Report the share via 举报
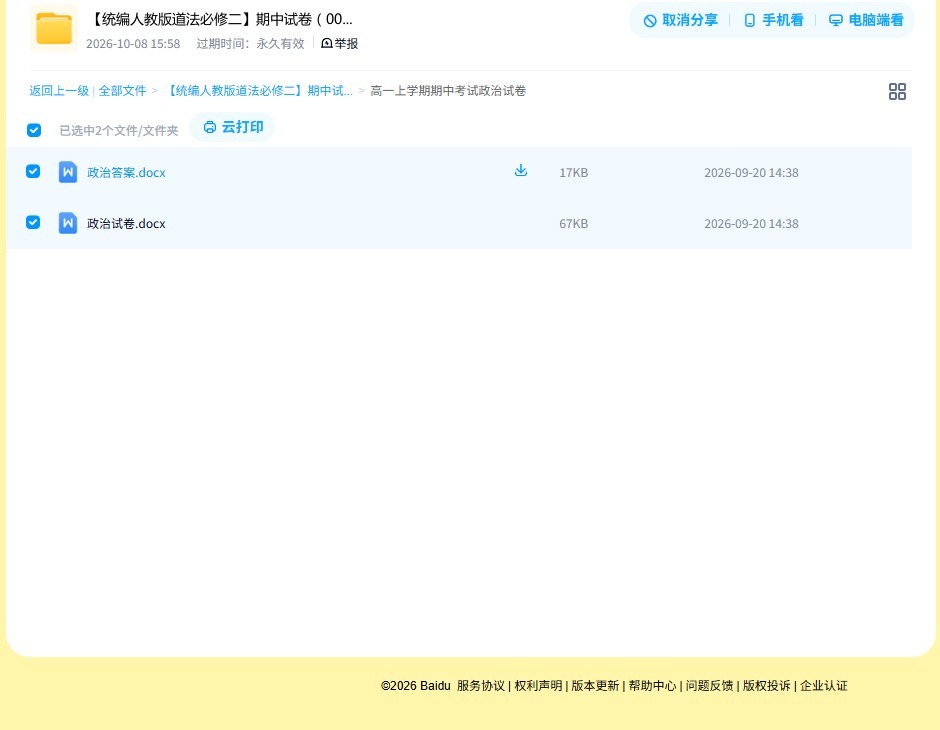940x730 pixels. [339, 43]
